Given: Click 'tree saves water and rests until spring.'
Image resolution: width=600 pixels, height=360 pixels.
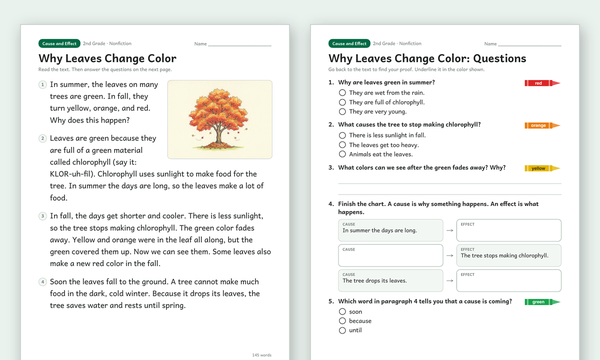Looking at the screenshot, I should tap(118, 306).
